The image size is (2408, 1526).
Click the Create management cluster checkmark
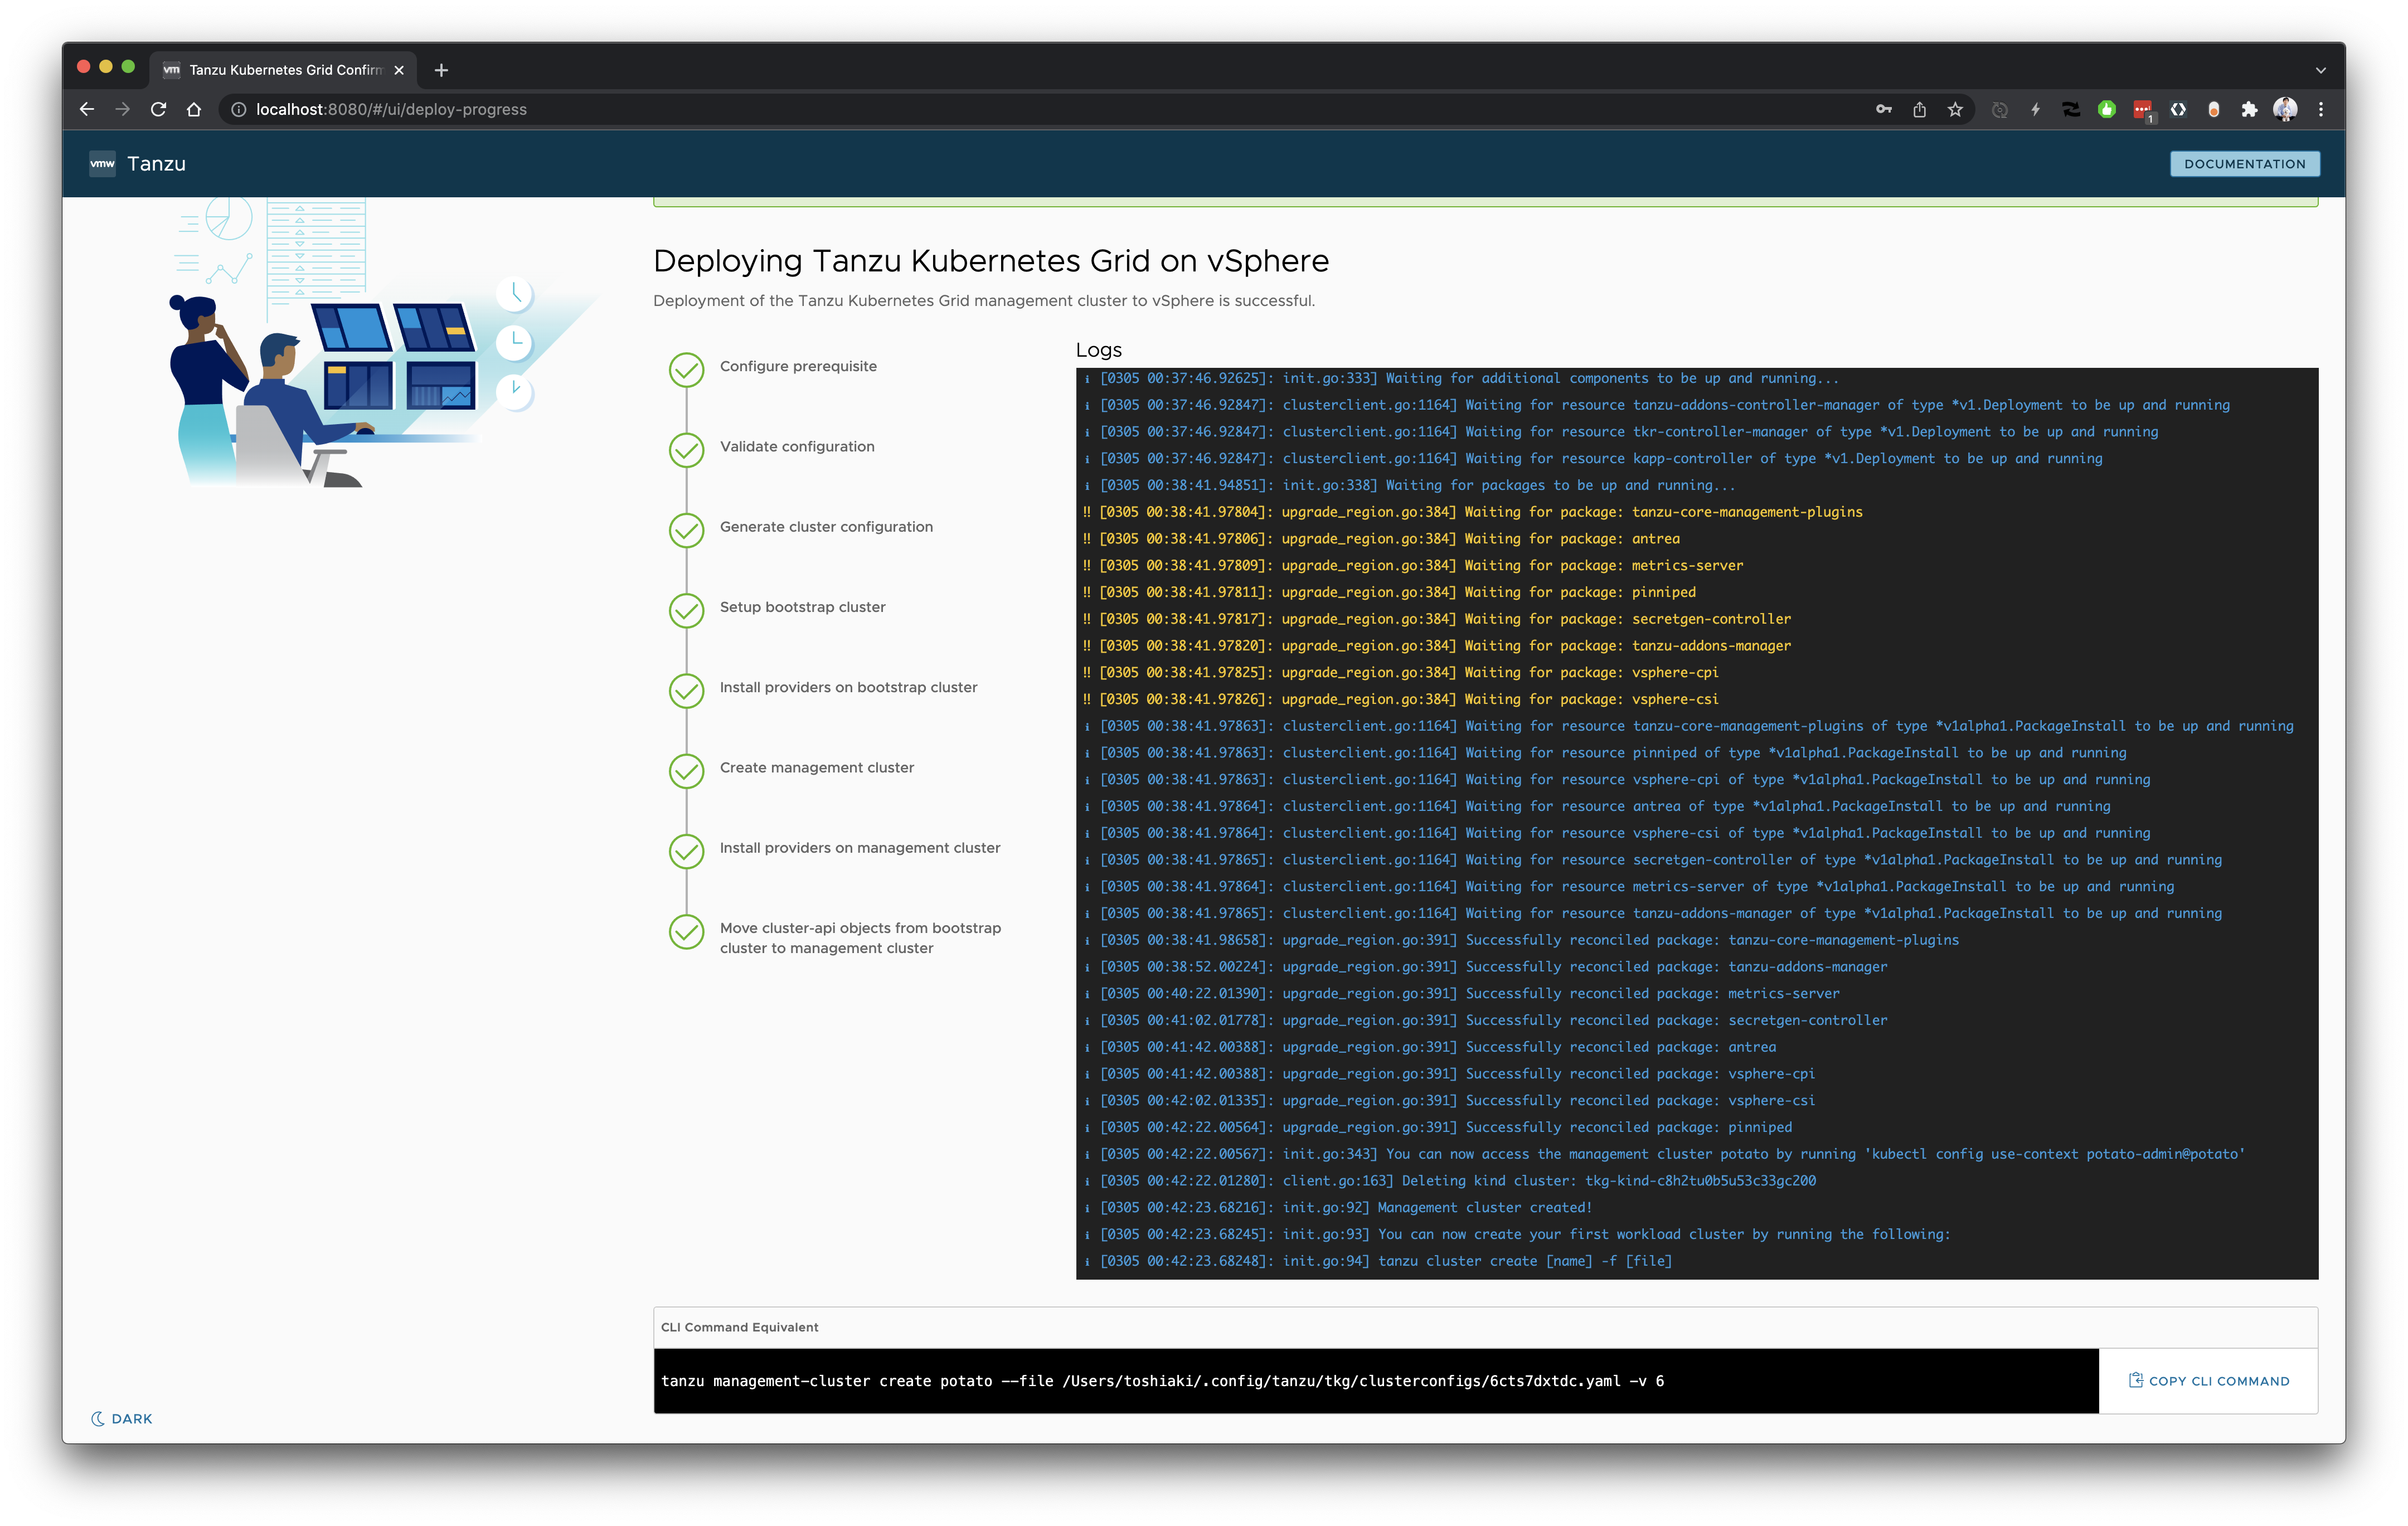[687, 771]
